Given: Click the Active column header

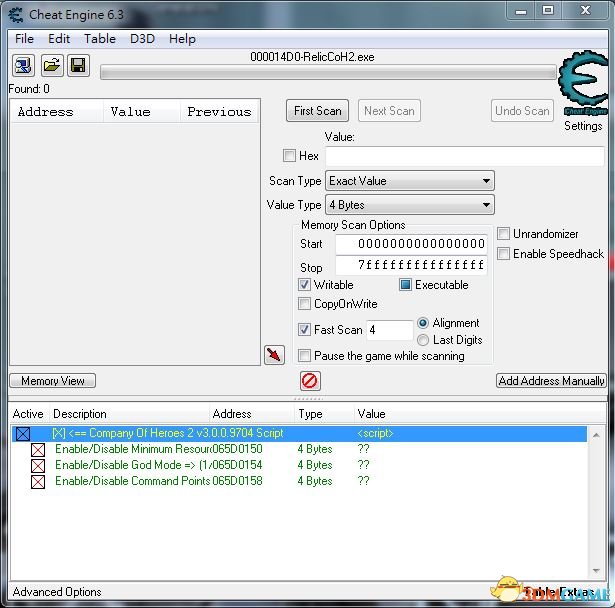Looking at the screenshot, I should [x=28, y=414].
